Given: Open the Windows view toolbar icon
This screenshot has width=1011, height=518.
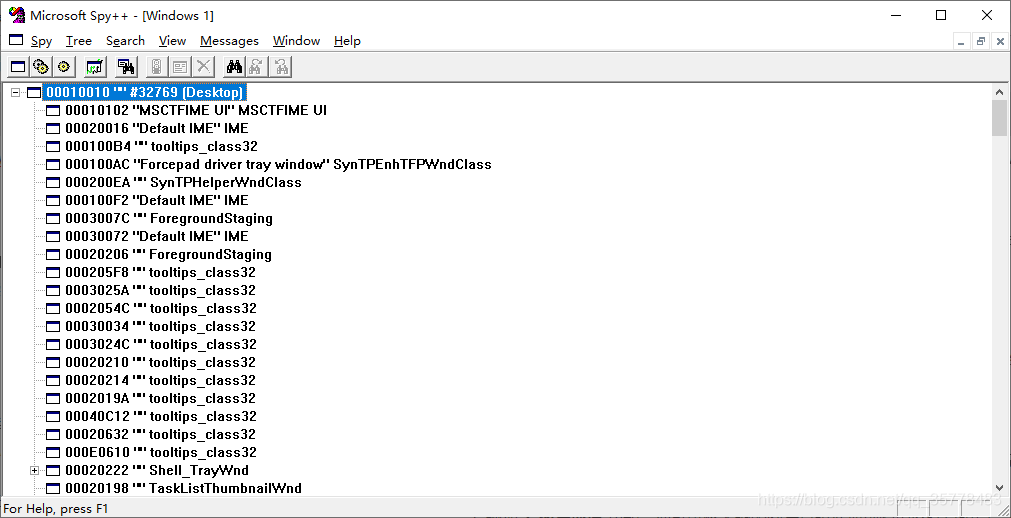Looking at the screenshot, I should pos(18,66).
